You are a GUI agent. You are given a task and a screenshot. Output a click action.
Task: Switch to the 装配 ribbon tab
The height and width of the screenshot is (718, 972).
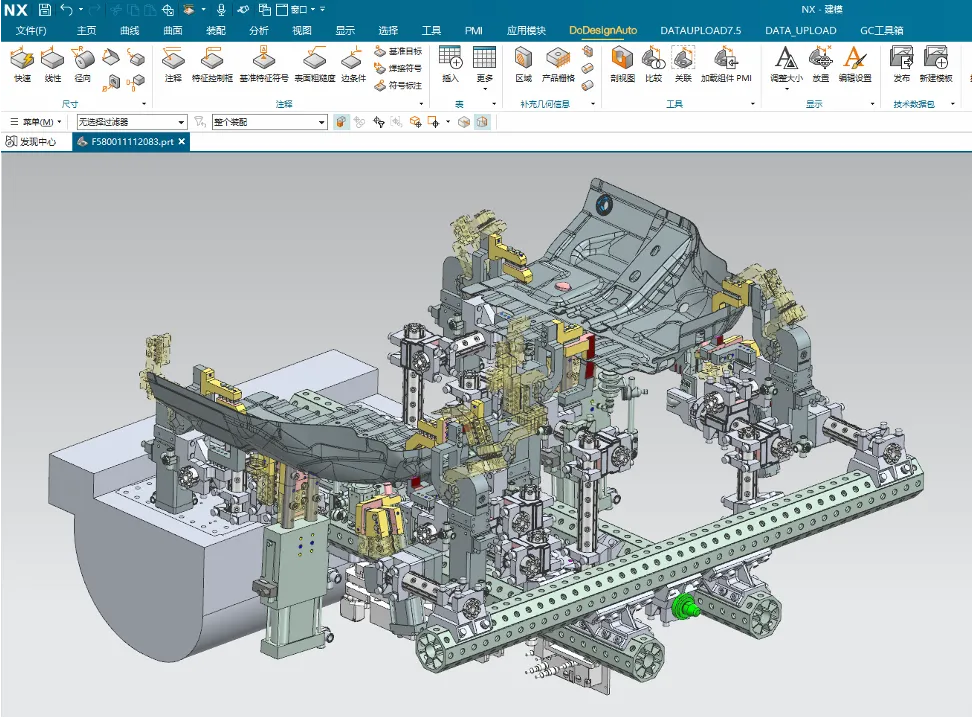[216, 30]
